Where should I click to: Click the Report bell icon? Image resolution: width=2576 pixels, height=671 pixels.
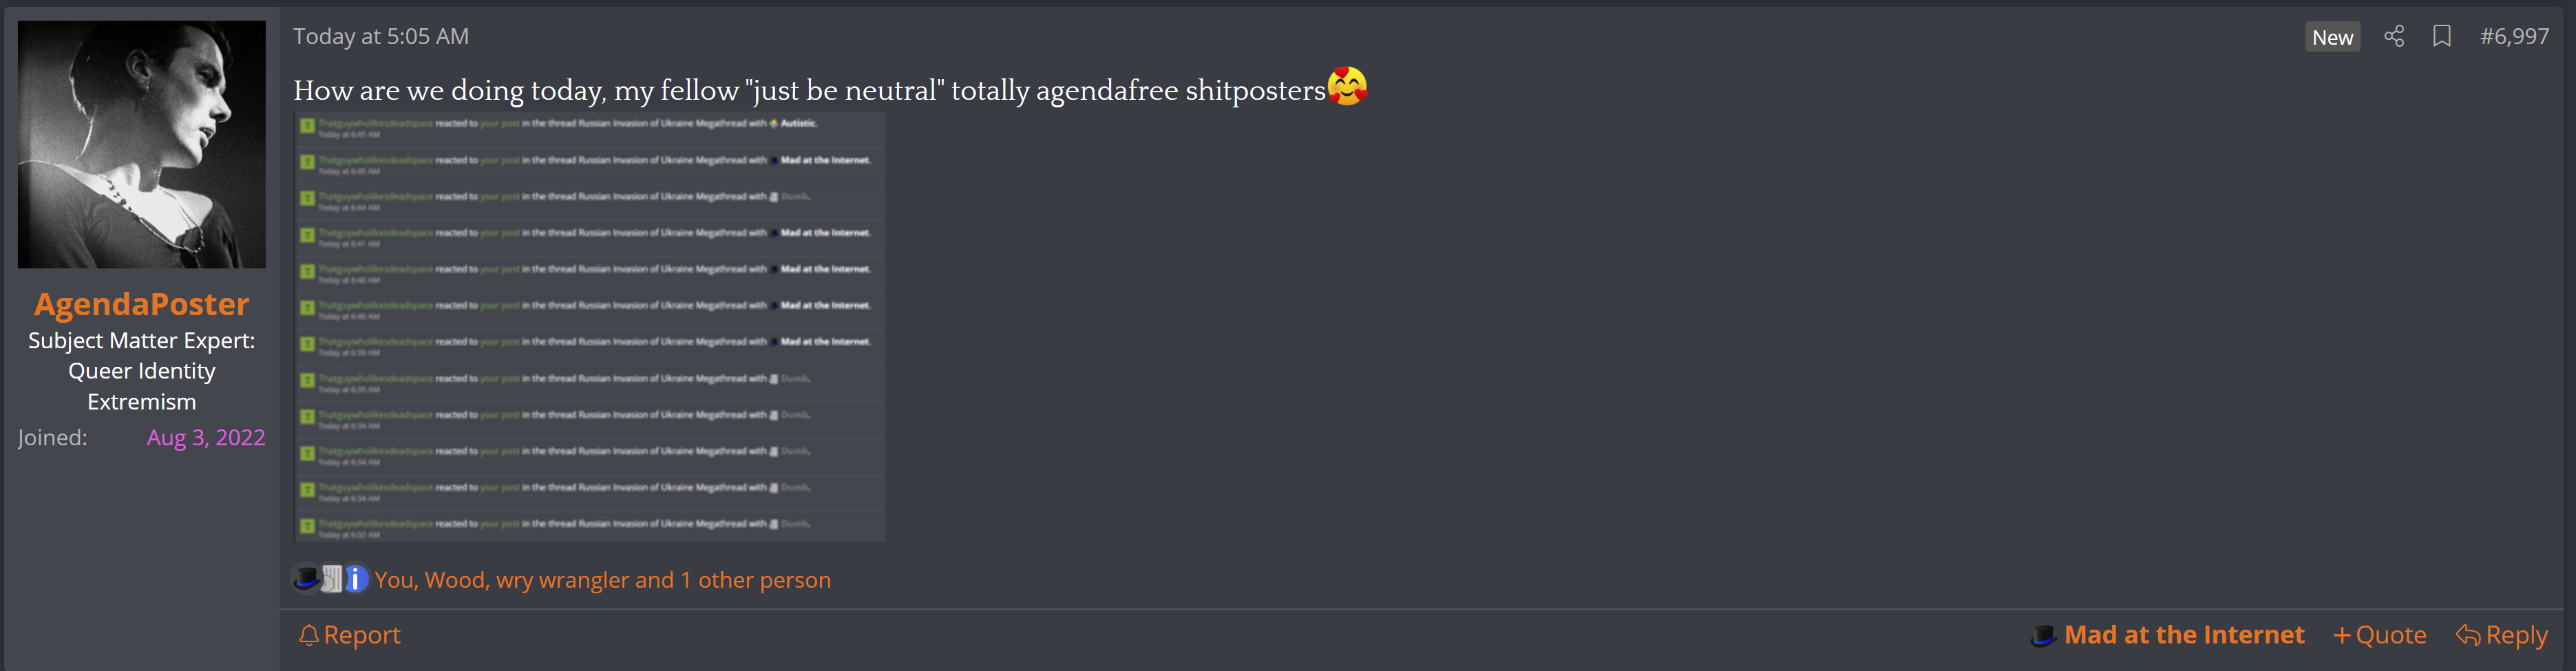click(309, 635)
